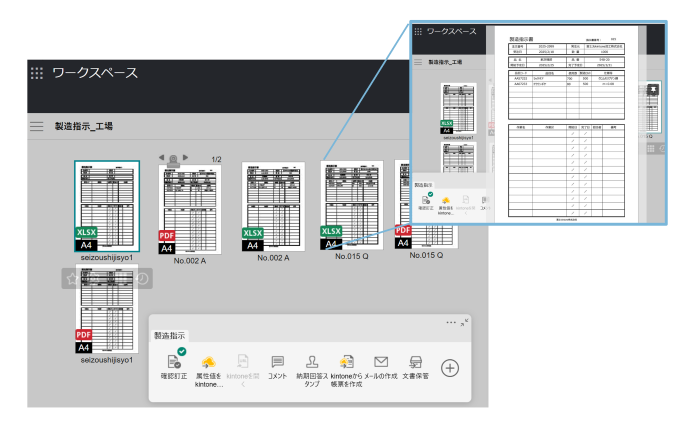Select the seizoushijisyo1 PDF thumbnail
Screen dimensions: 686x431
pos(107,309)
